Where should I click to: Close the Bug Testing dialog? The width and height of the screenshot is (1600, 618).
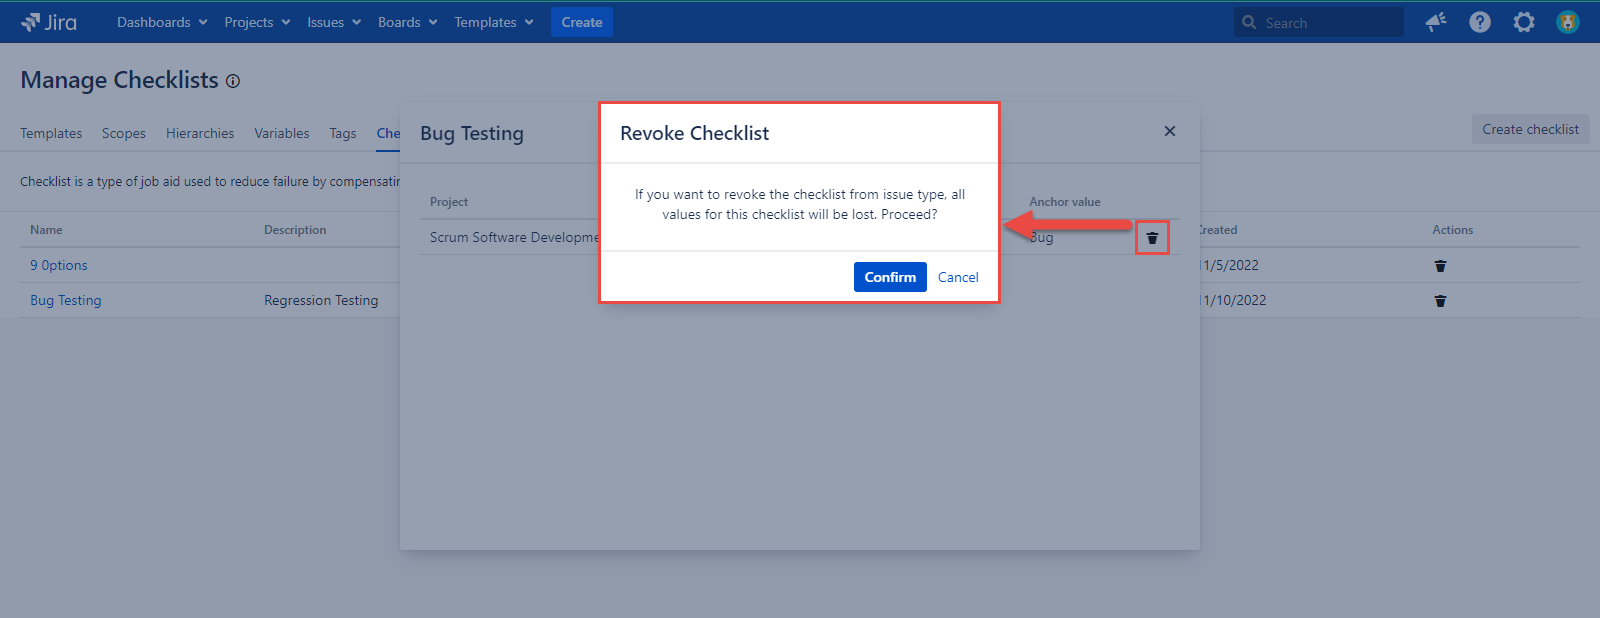click(x=1170, y=131)
